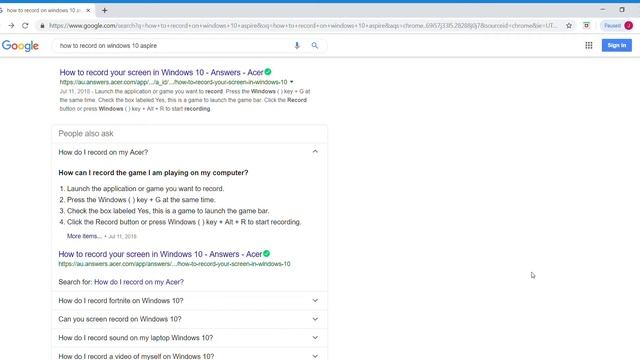Click the search magnifier icon
This screenshot has height=360, width=640.
(315, 46)
